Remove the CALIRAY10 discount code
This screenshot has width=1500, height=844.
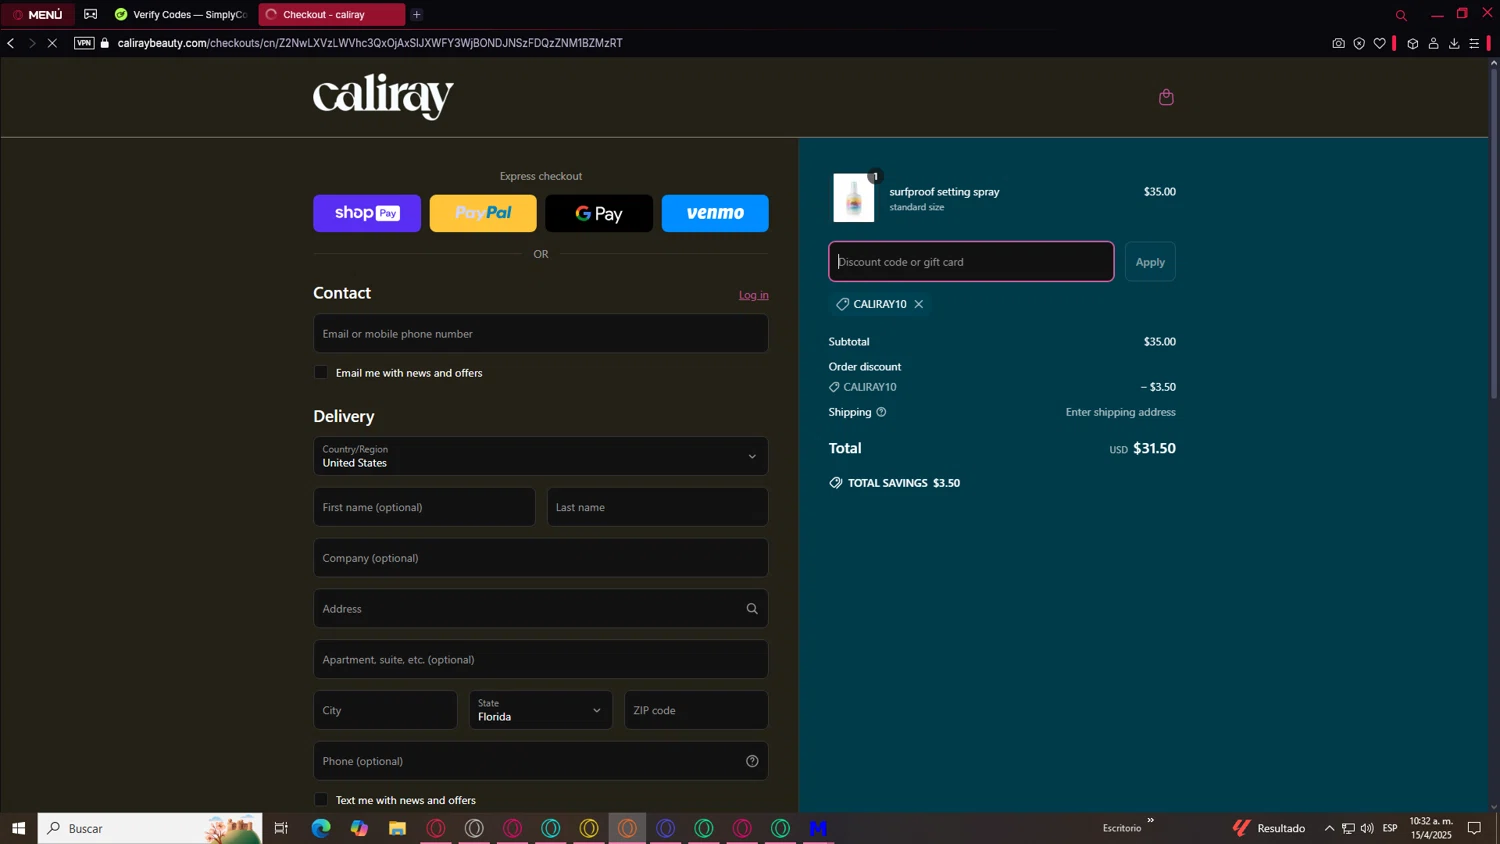[918, 304]
